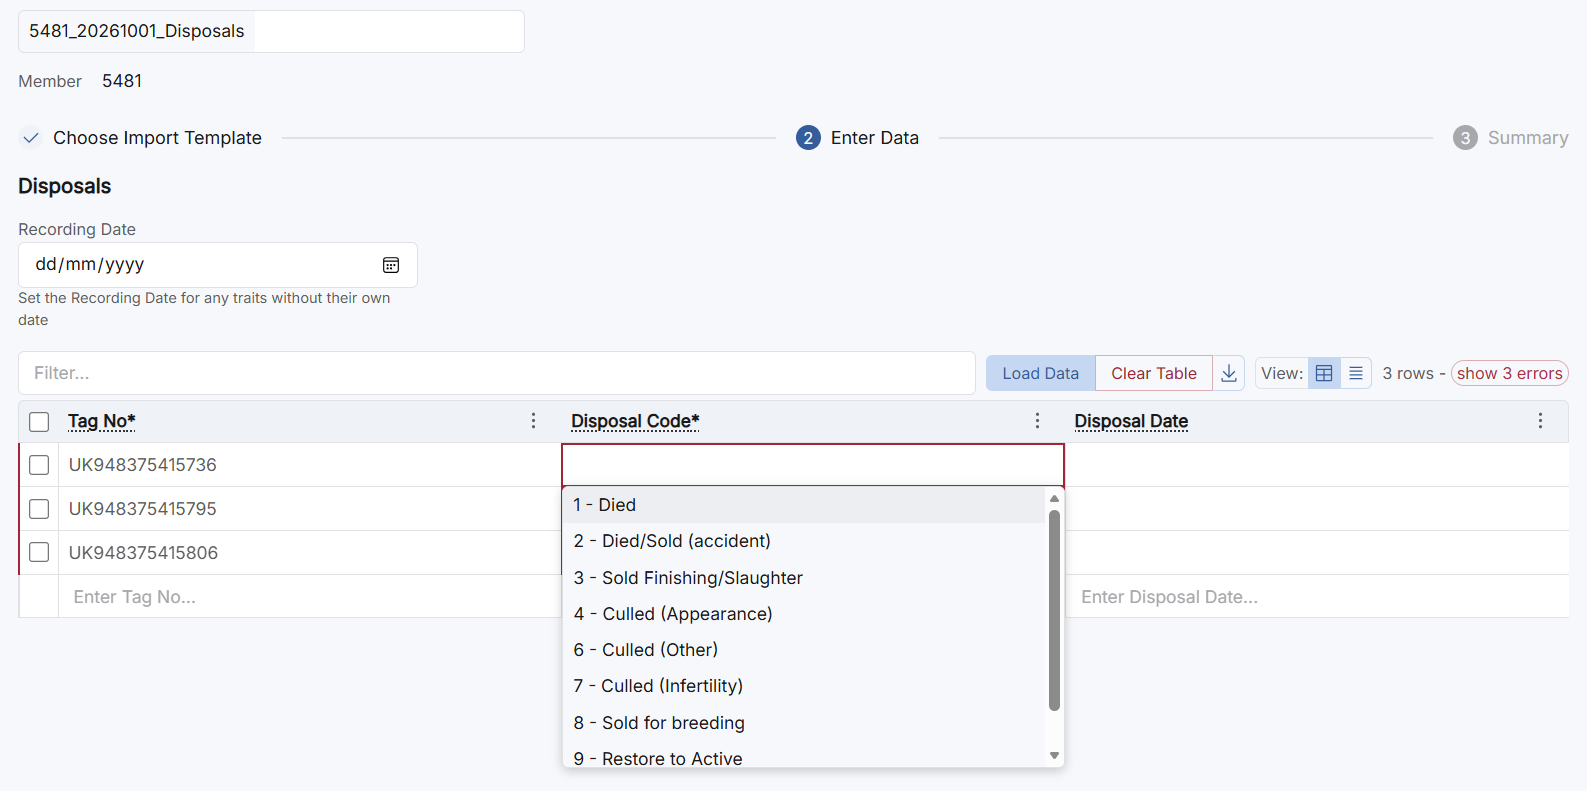Choose '3 - Sold Finishing/Slaughter' option
1587x791 pixels.
pos(804,578)
